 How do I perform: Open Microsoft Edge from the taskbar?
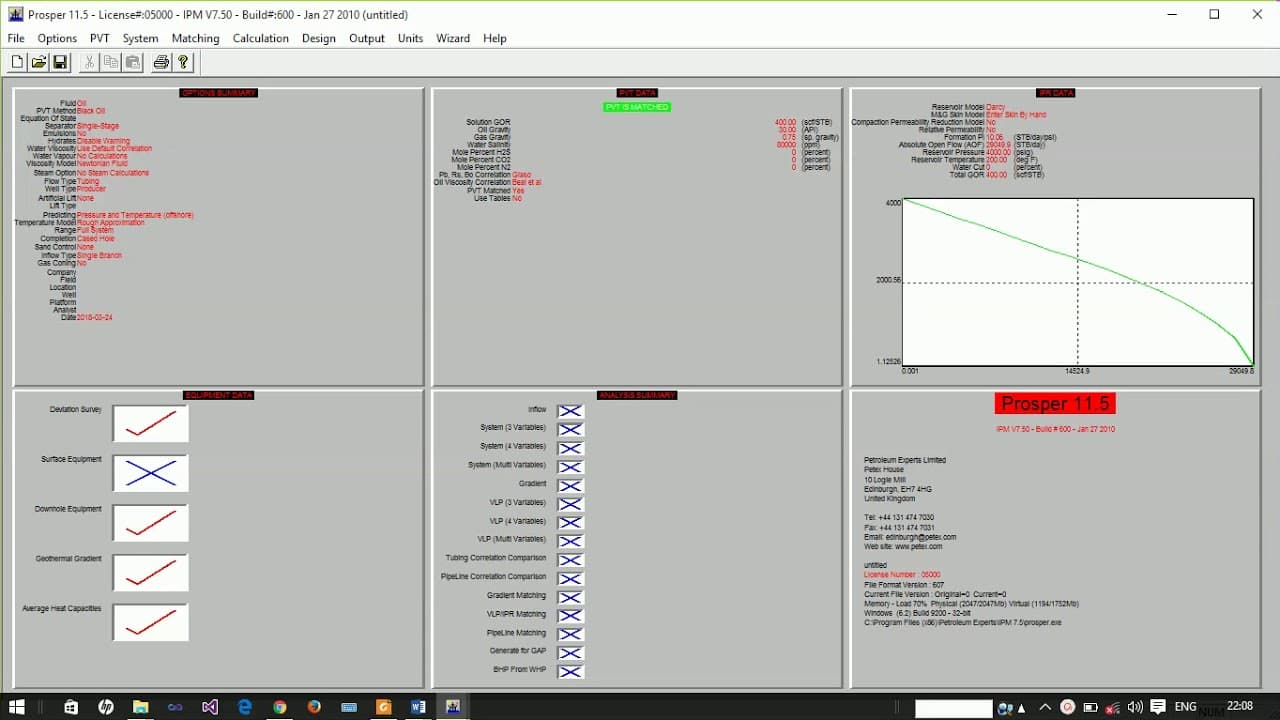click(x=245, y=707)
